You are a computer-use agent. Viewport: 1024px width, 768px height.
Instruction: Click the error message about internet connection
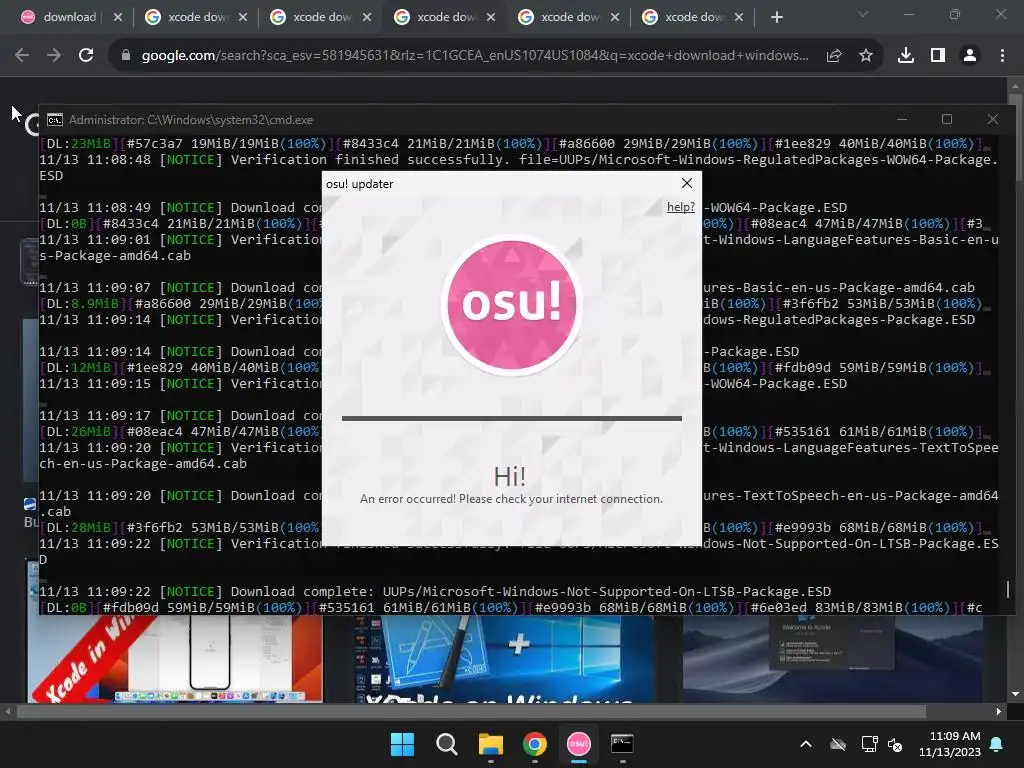click(511, 499)
